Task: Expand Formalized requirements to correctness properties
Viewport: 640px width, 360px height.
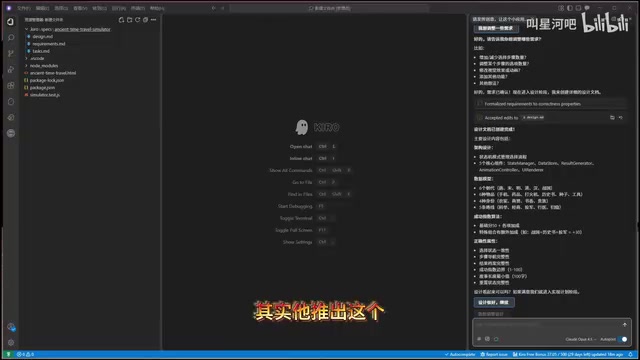Action: tap(550, 104)
